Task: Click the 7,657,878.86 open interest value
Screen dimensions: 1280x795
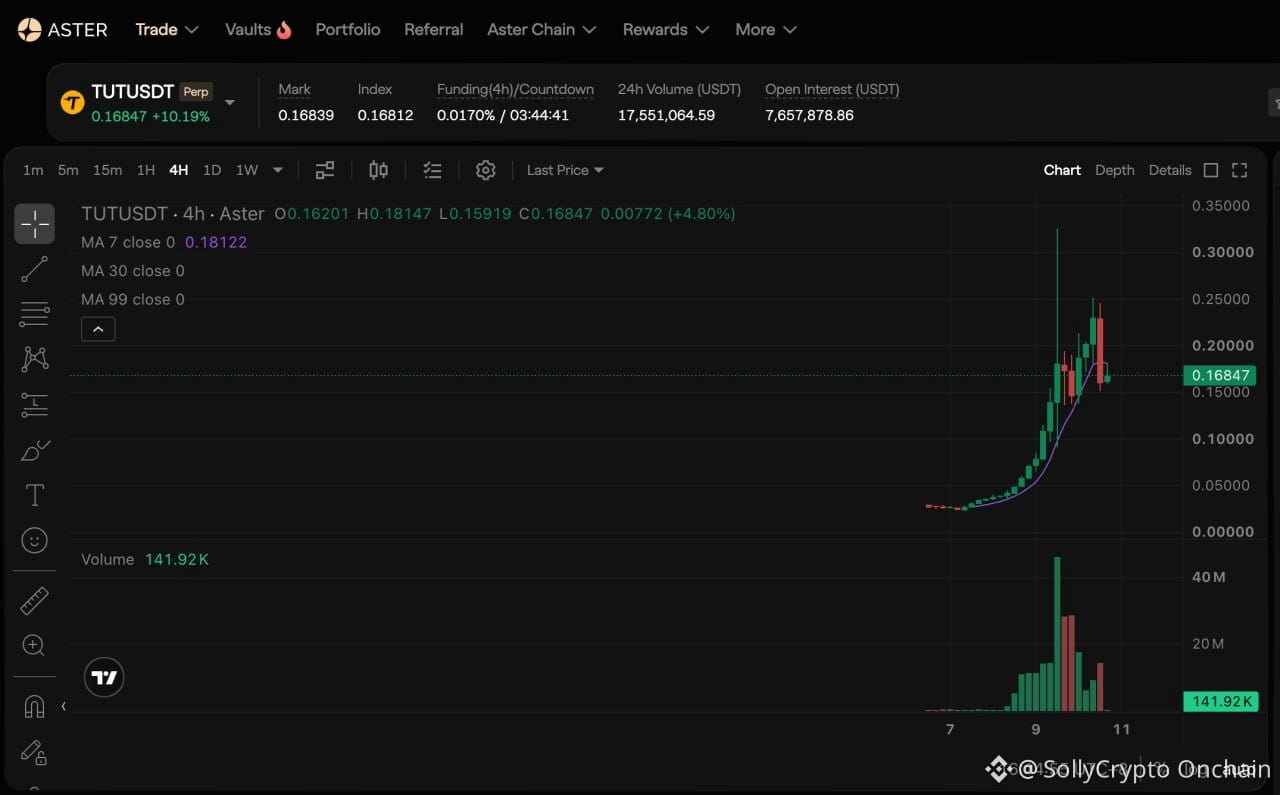Action: point(809,115)
